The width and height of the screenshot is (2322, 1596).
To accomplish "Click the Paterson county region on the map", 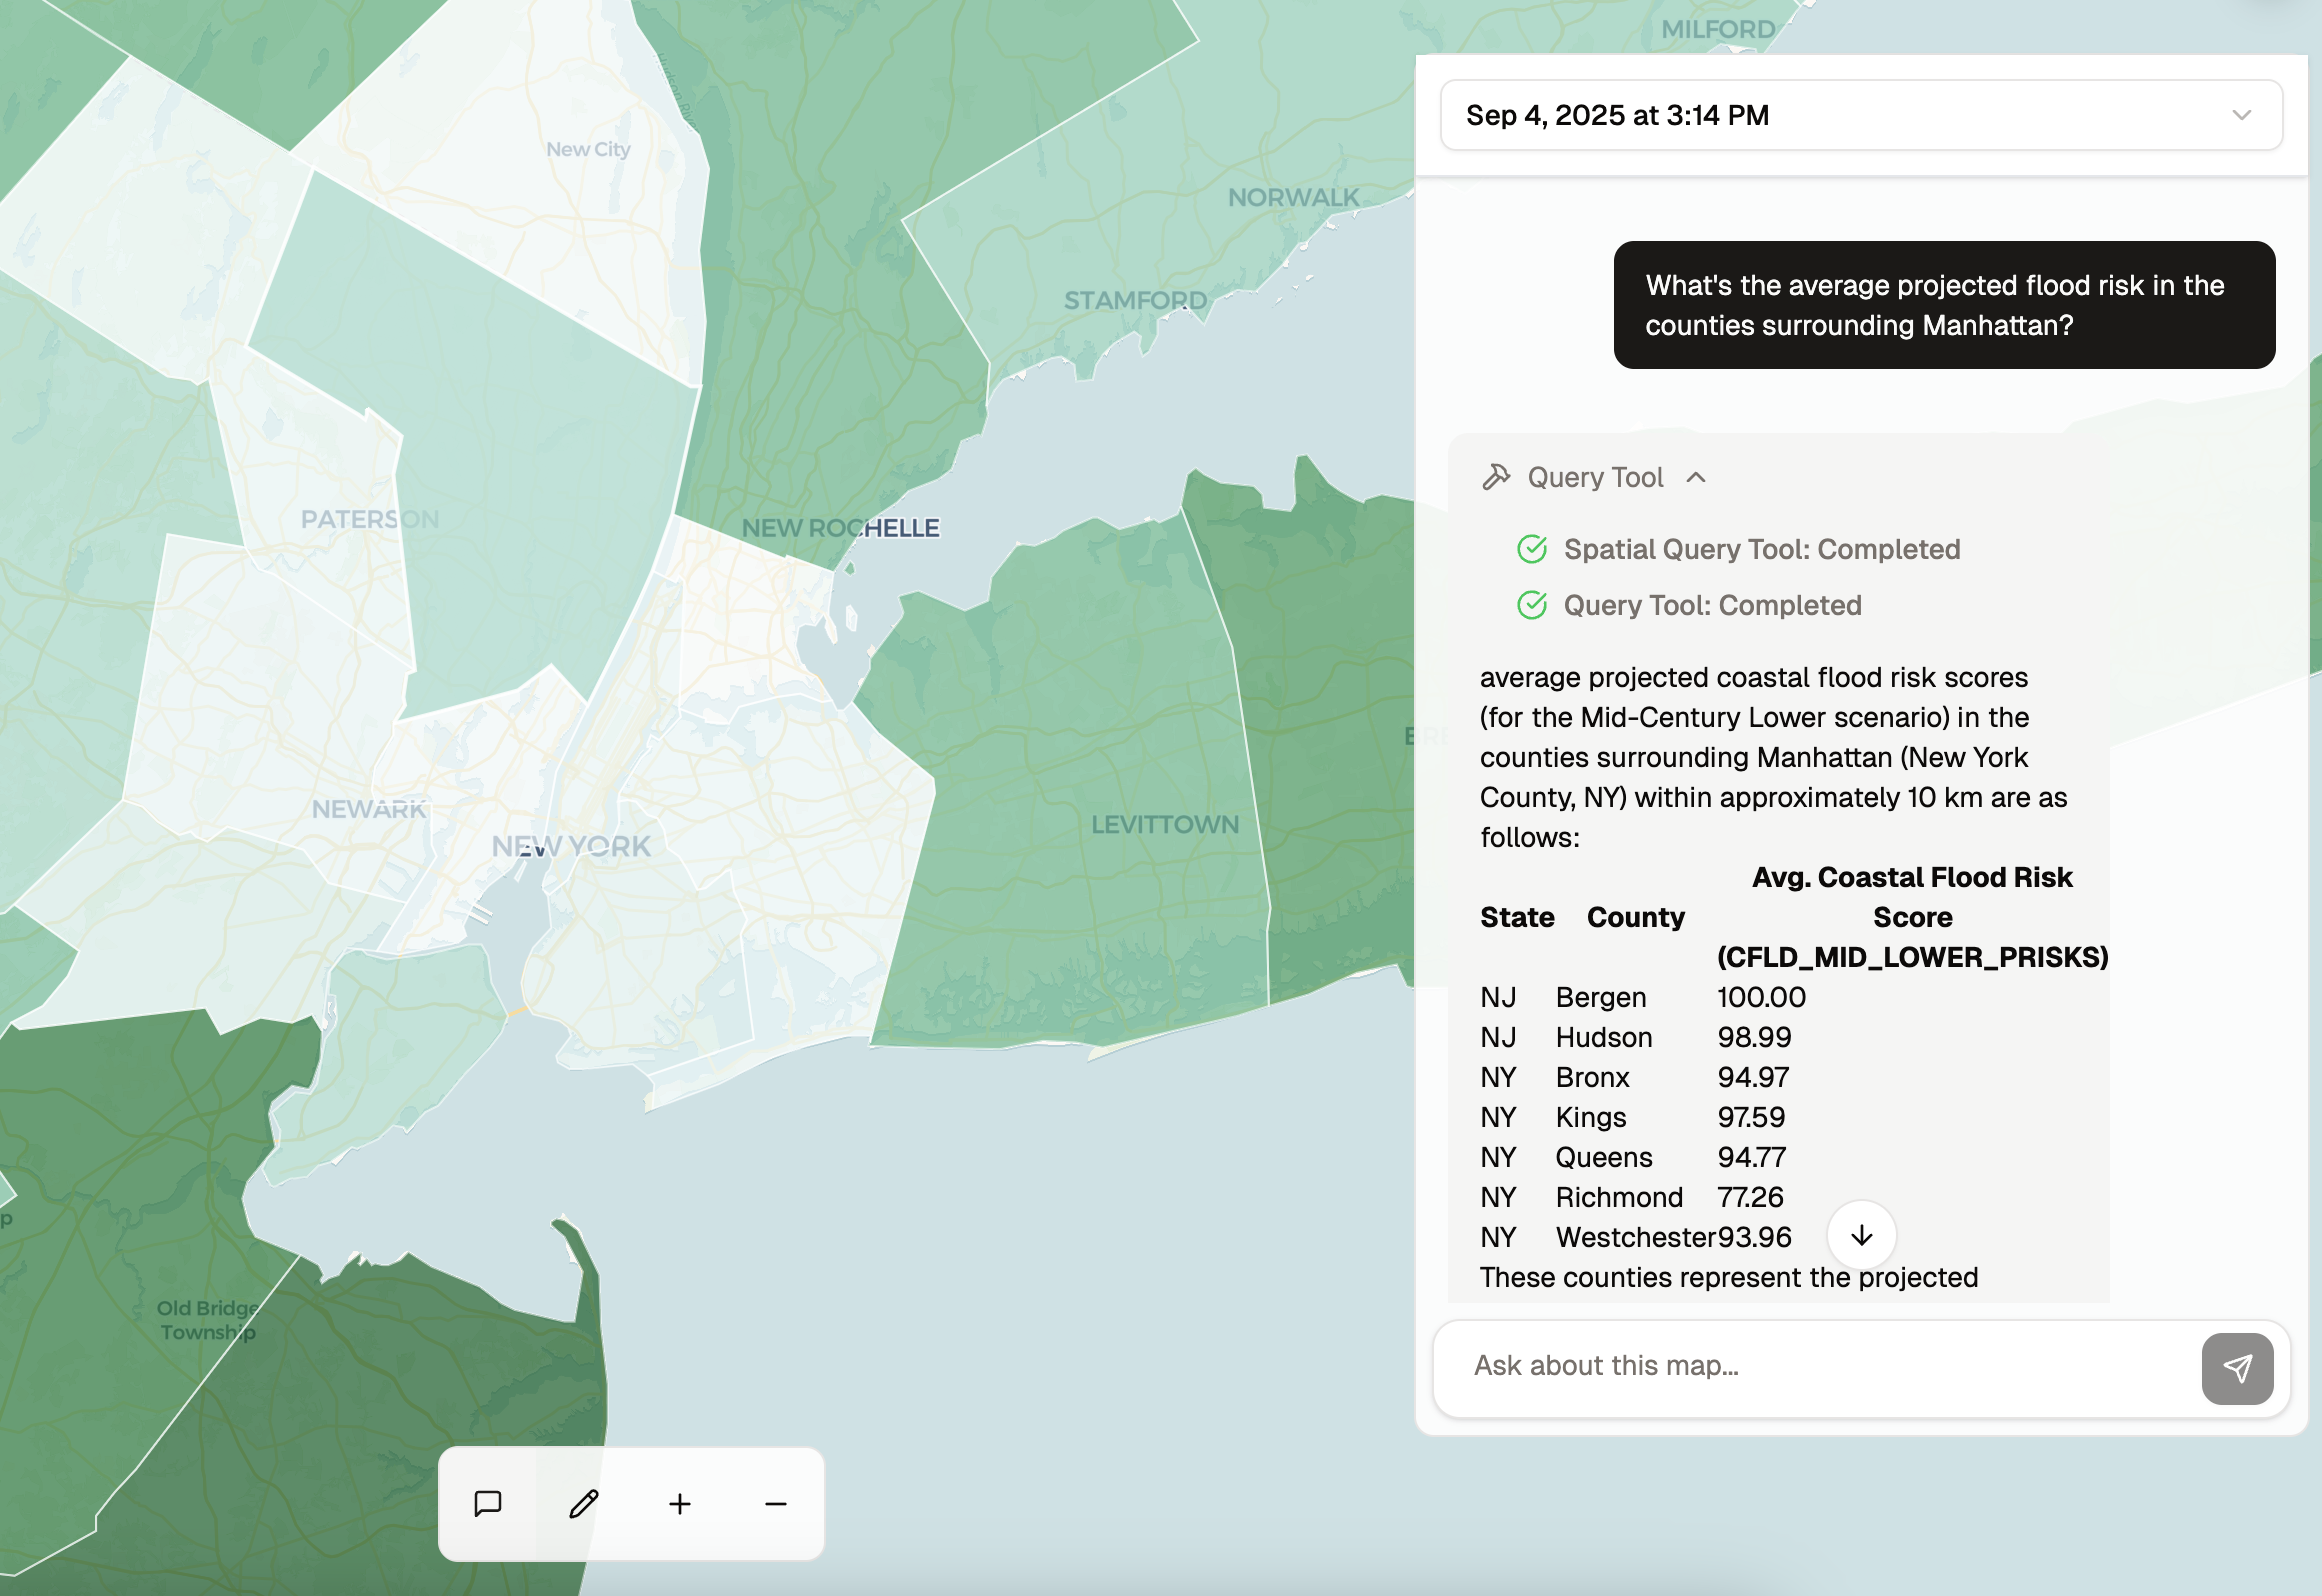I will (x=369, y=518).
